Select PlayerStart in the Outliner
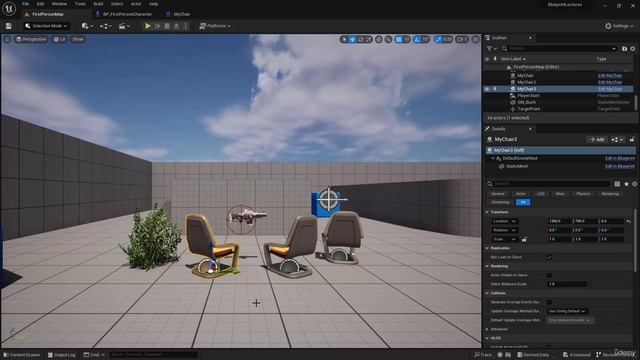 tap(528, 96)
